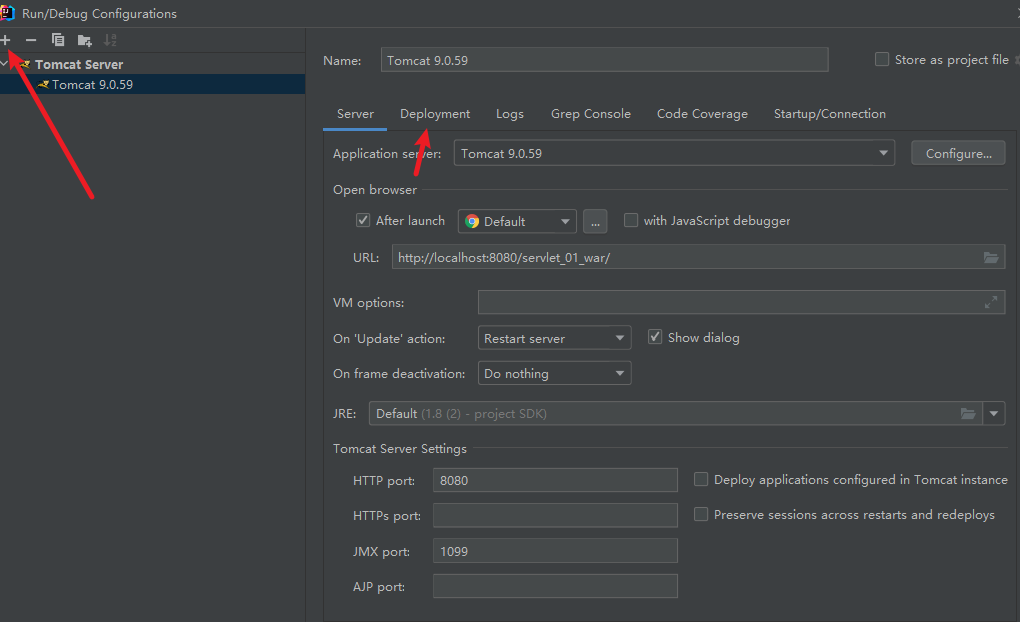Open the On frame deactivation dropdown
Image resolution: width=1020 pixels, height=622 pixels.
click(554, 373)
